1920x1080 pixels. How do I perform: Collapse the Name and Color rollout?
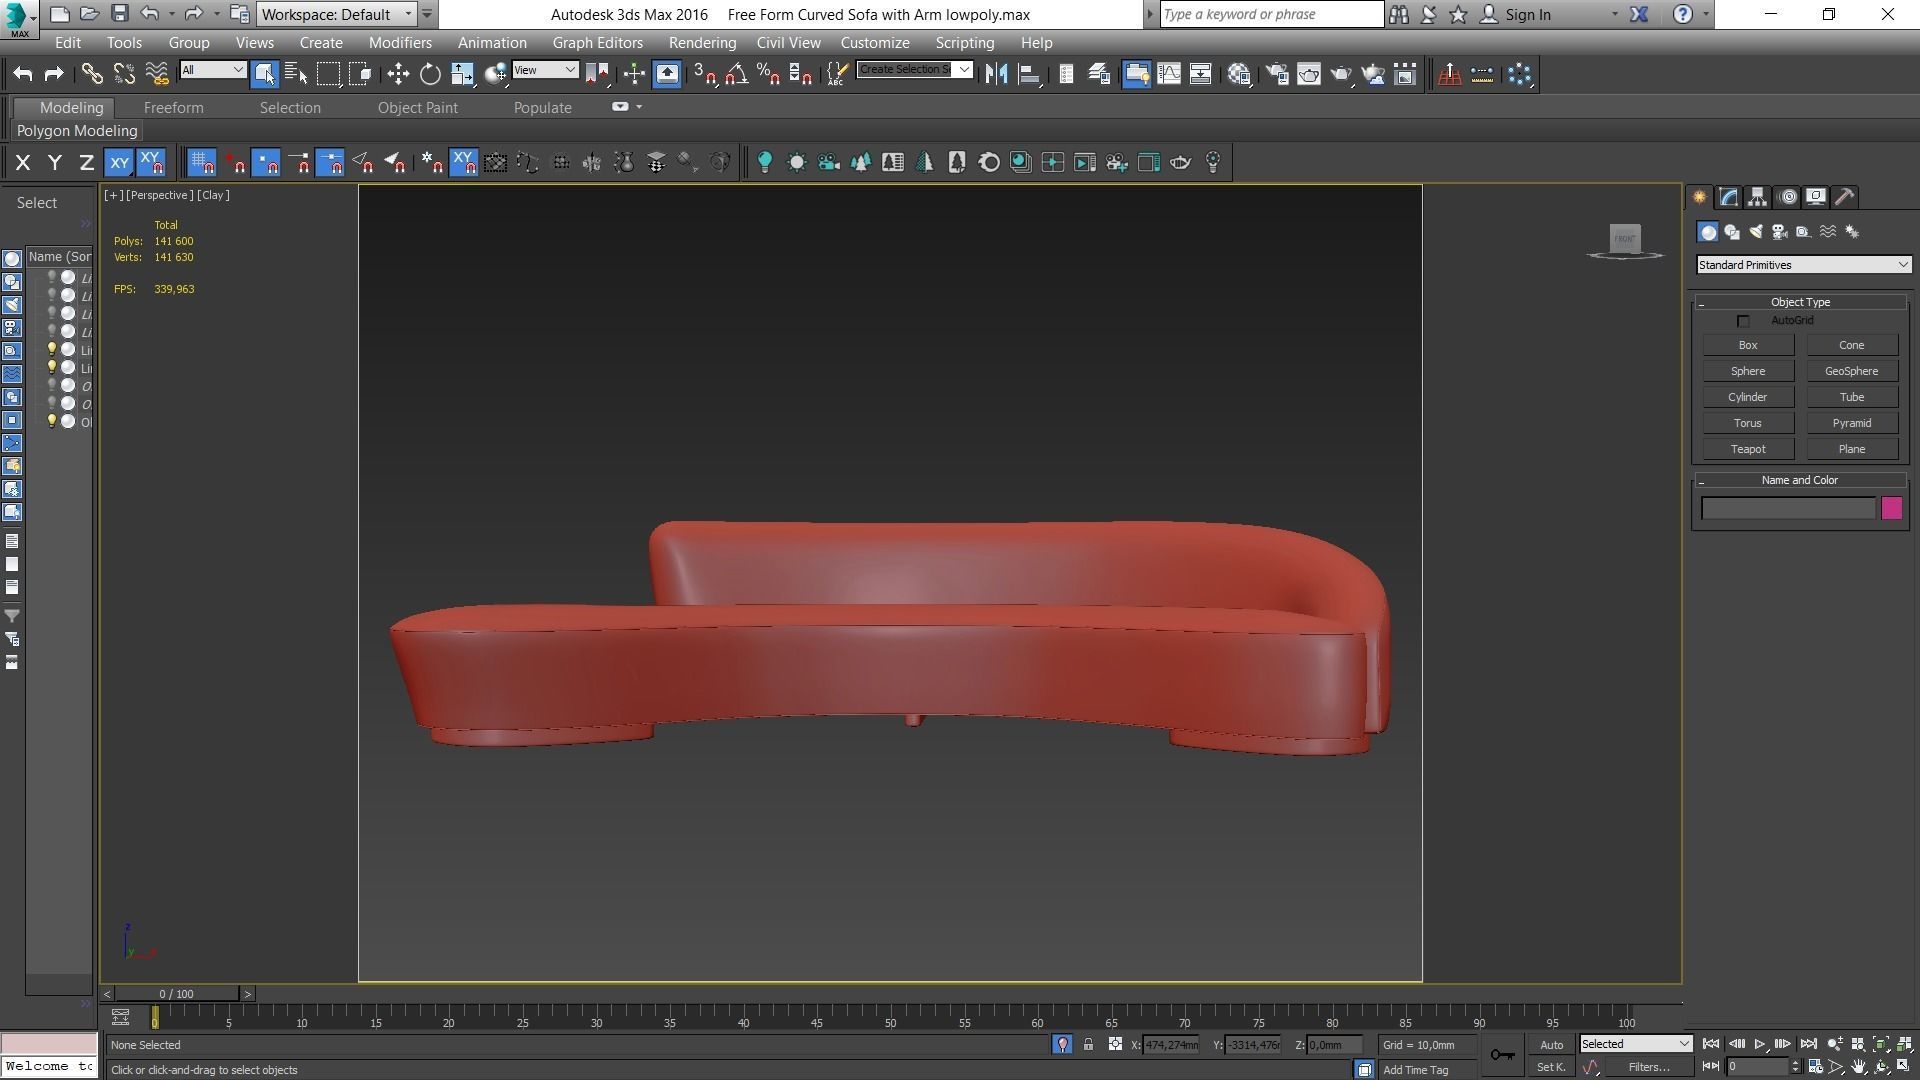(1800, 480)
